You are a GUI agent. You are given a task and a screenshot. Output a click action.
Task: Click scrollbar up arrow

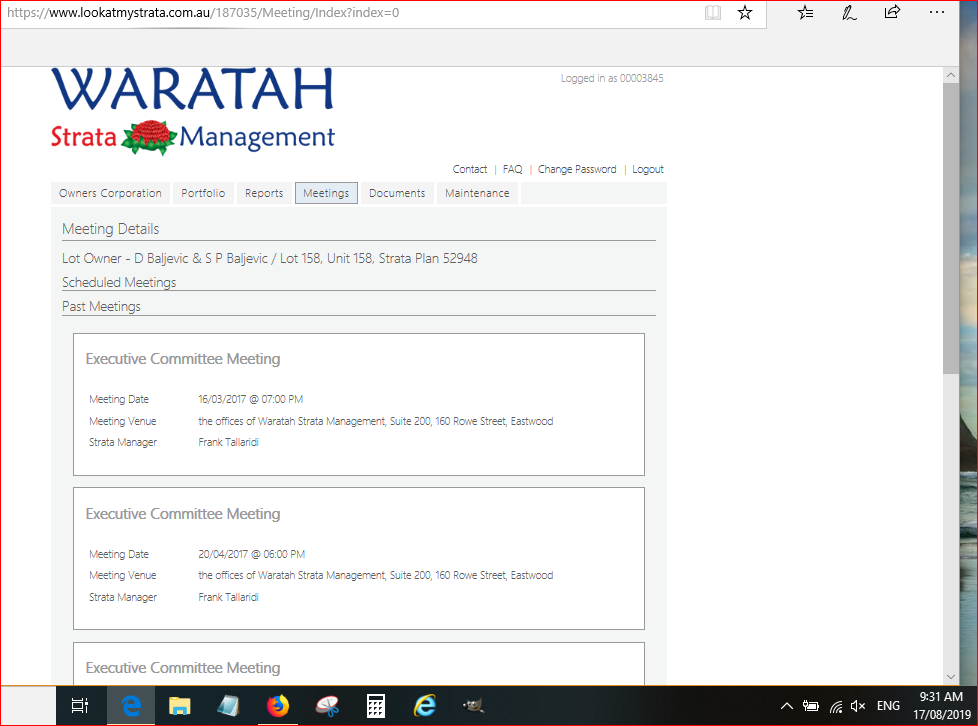tap(951, 75)
